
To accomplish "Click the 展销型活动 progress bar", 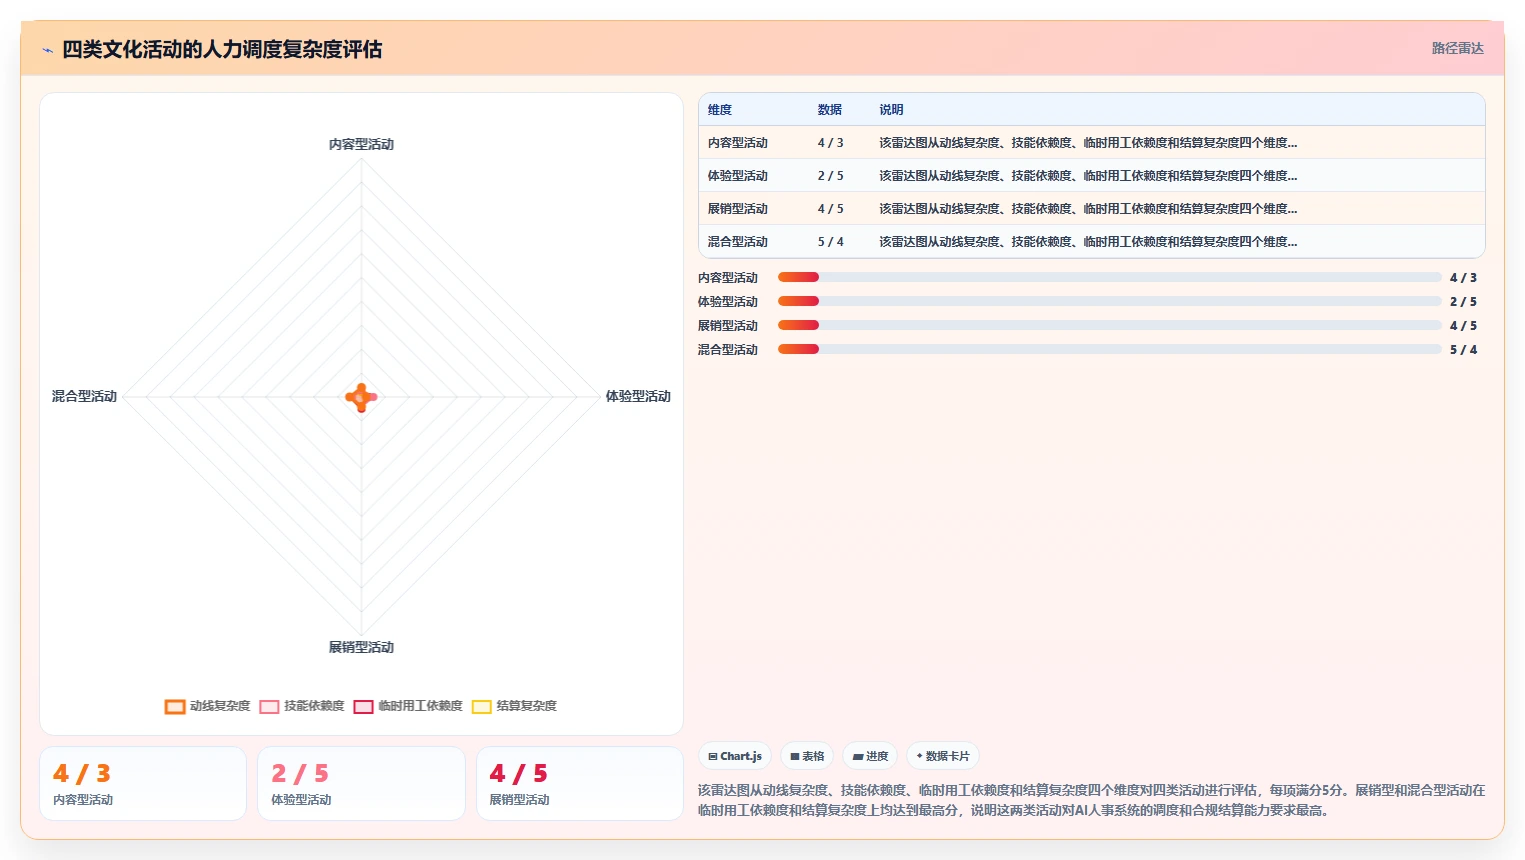I will pyautogui.click(x=1110, y=325).
